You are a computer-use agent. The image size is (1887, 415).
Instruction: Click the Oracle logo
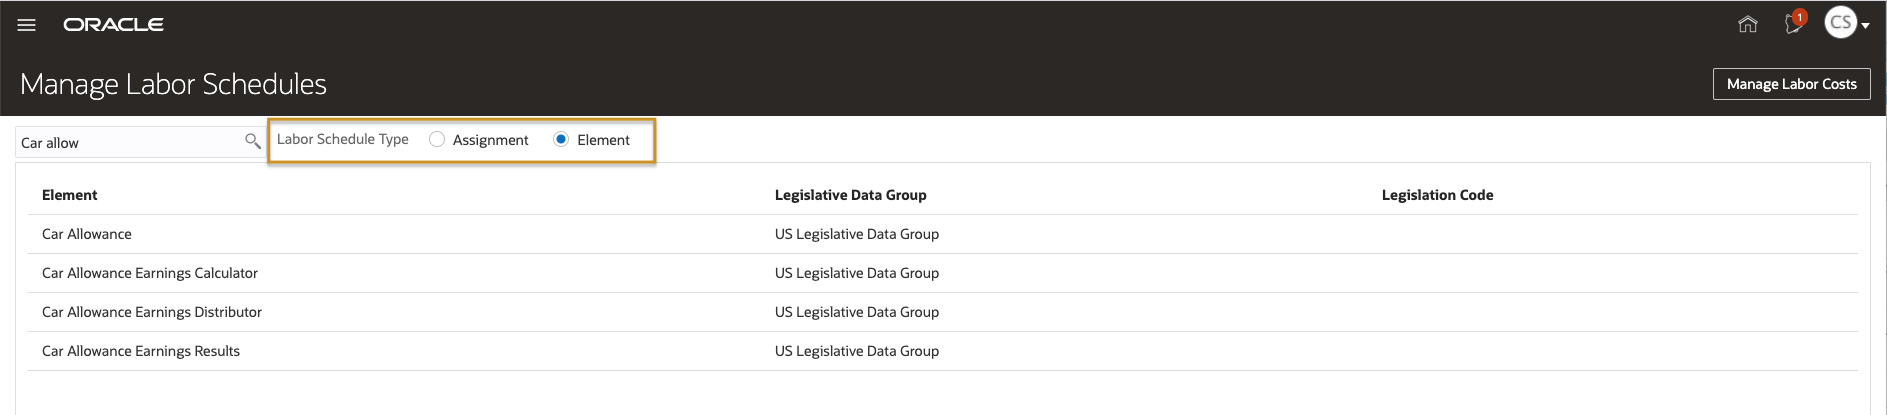click(x=114, y=25)
